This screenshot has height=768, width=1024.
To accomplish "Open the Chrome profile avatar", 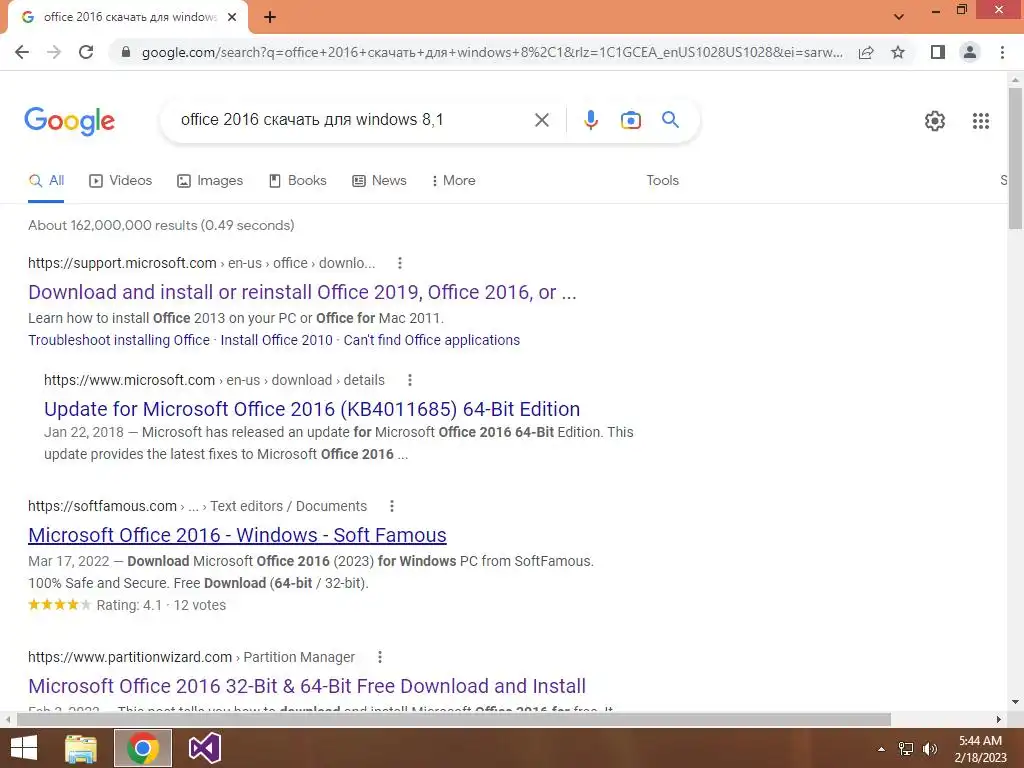I will point(970,52).
